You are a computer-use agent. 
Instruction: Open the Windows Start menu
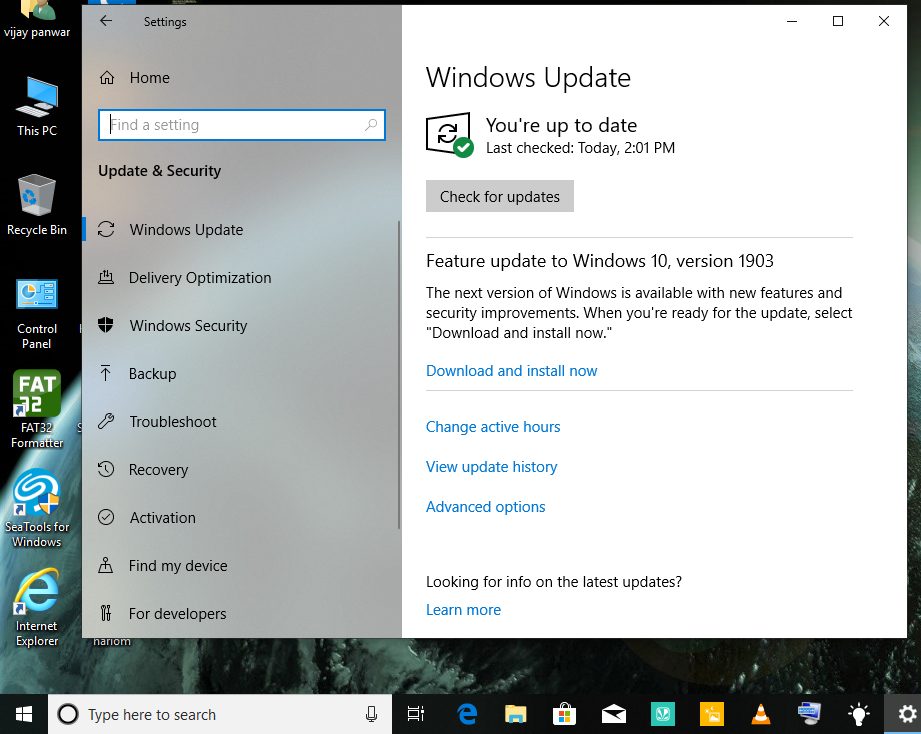pos(23,714)
